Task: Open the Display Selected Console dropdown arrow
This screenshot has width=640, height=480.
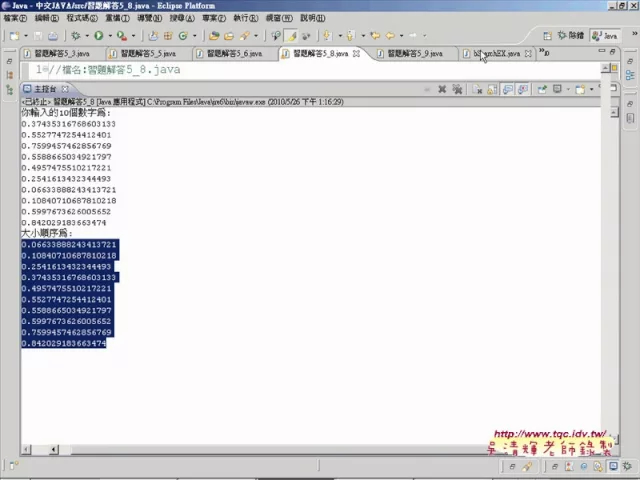Action: [x=568, y=89]
